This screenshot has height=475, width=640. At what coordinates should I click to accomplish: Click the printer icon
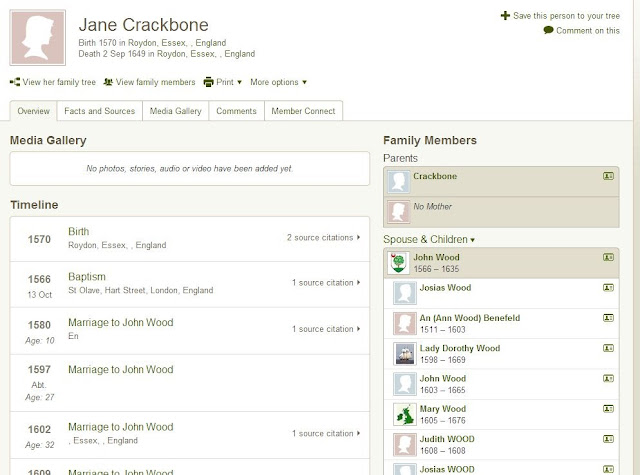point(209,82)
